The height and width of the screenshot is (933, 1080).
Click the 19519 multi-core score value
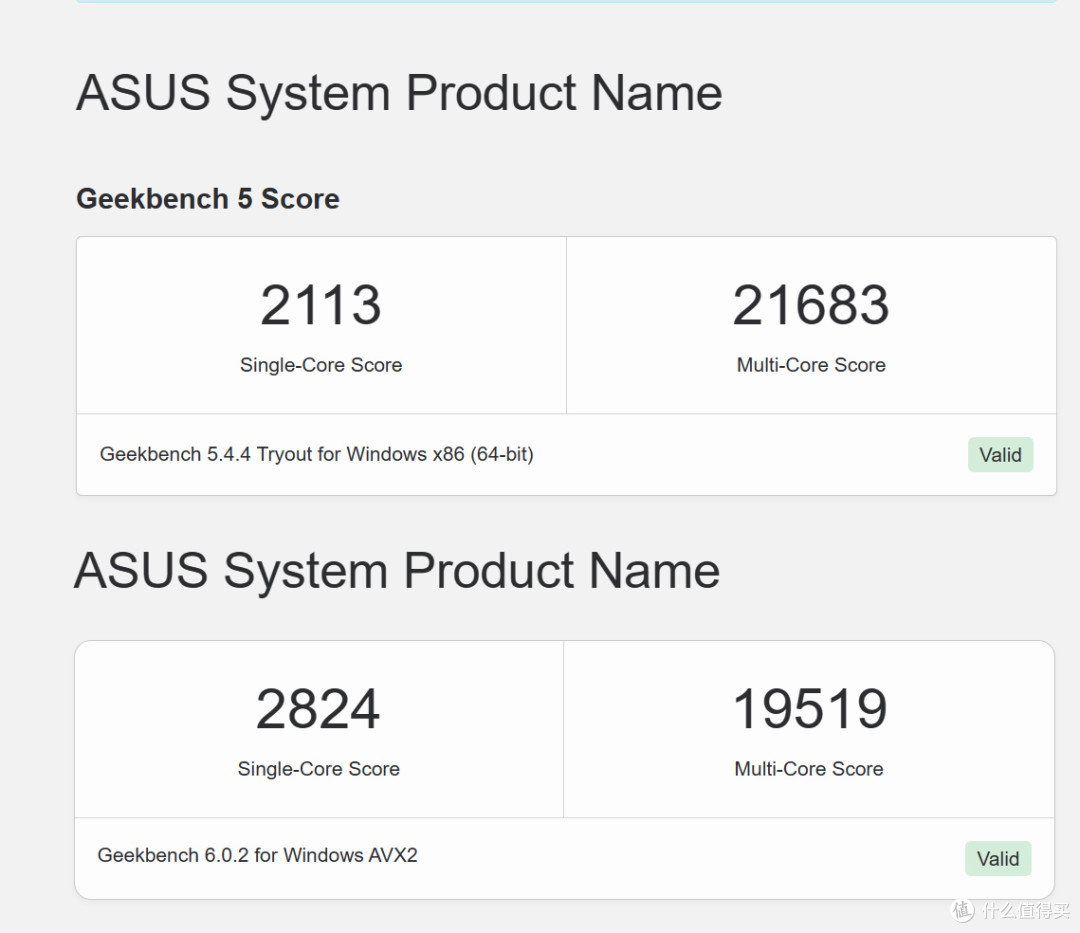tap(809, 709)
